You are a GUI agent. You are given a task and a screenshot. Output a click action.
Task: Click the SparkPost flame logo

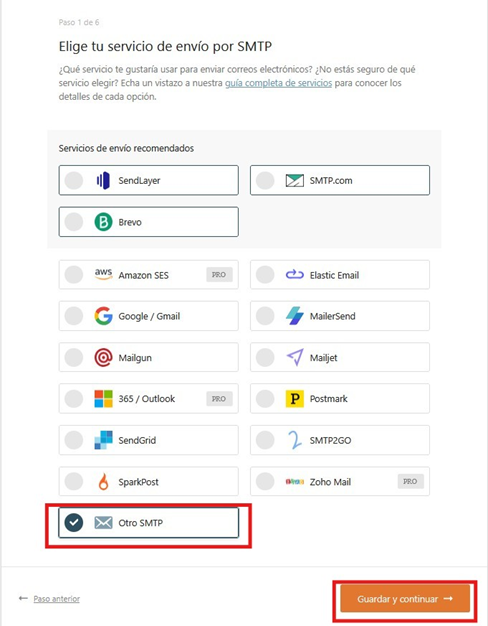(103, 481)
